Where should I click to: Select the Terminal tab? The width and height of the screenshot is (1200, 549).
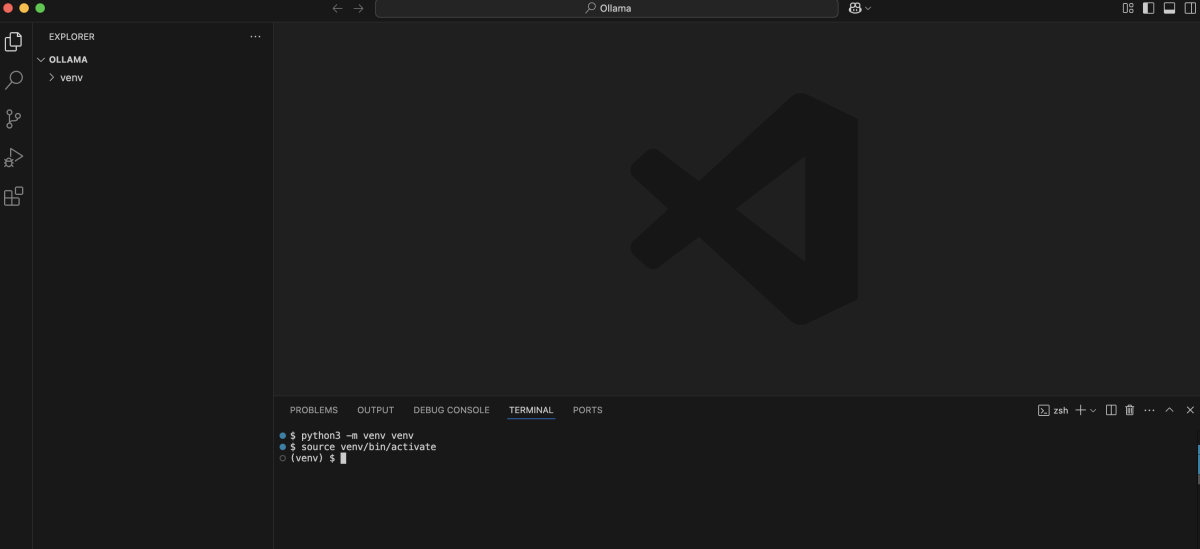[x=531, y=410]
